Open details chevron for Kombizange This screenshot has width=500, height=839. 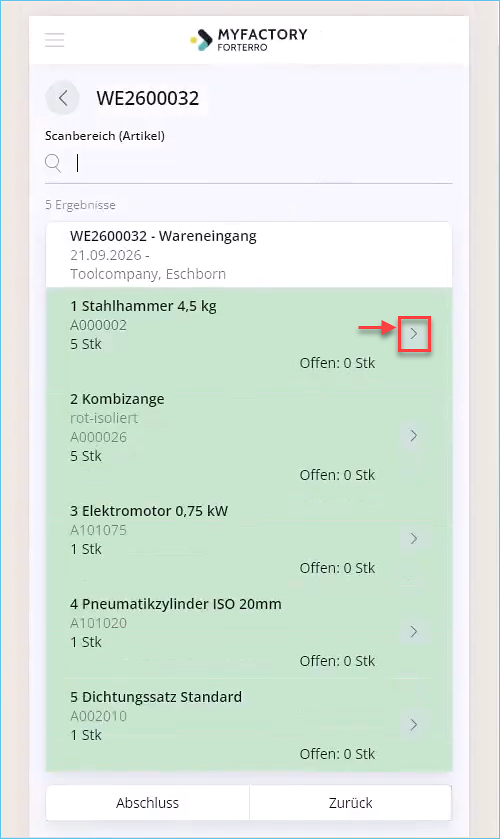(414, 436)
